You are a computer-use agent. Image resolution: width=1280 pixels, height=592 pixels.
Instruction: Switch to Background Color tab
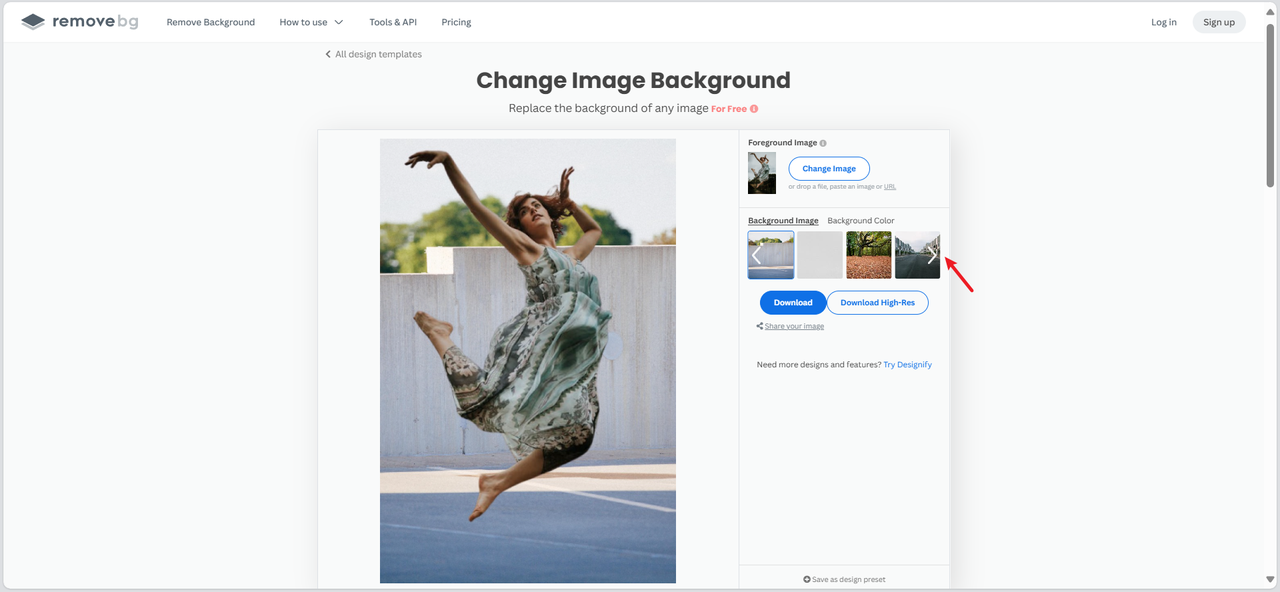point(861,220)
